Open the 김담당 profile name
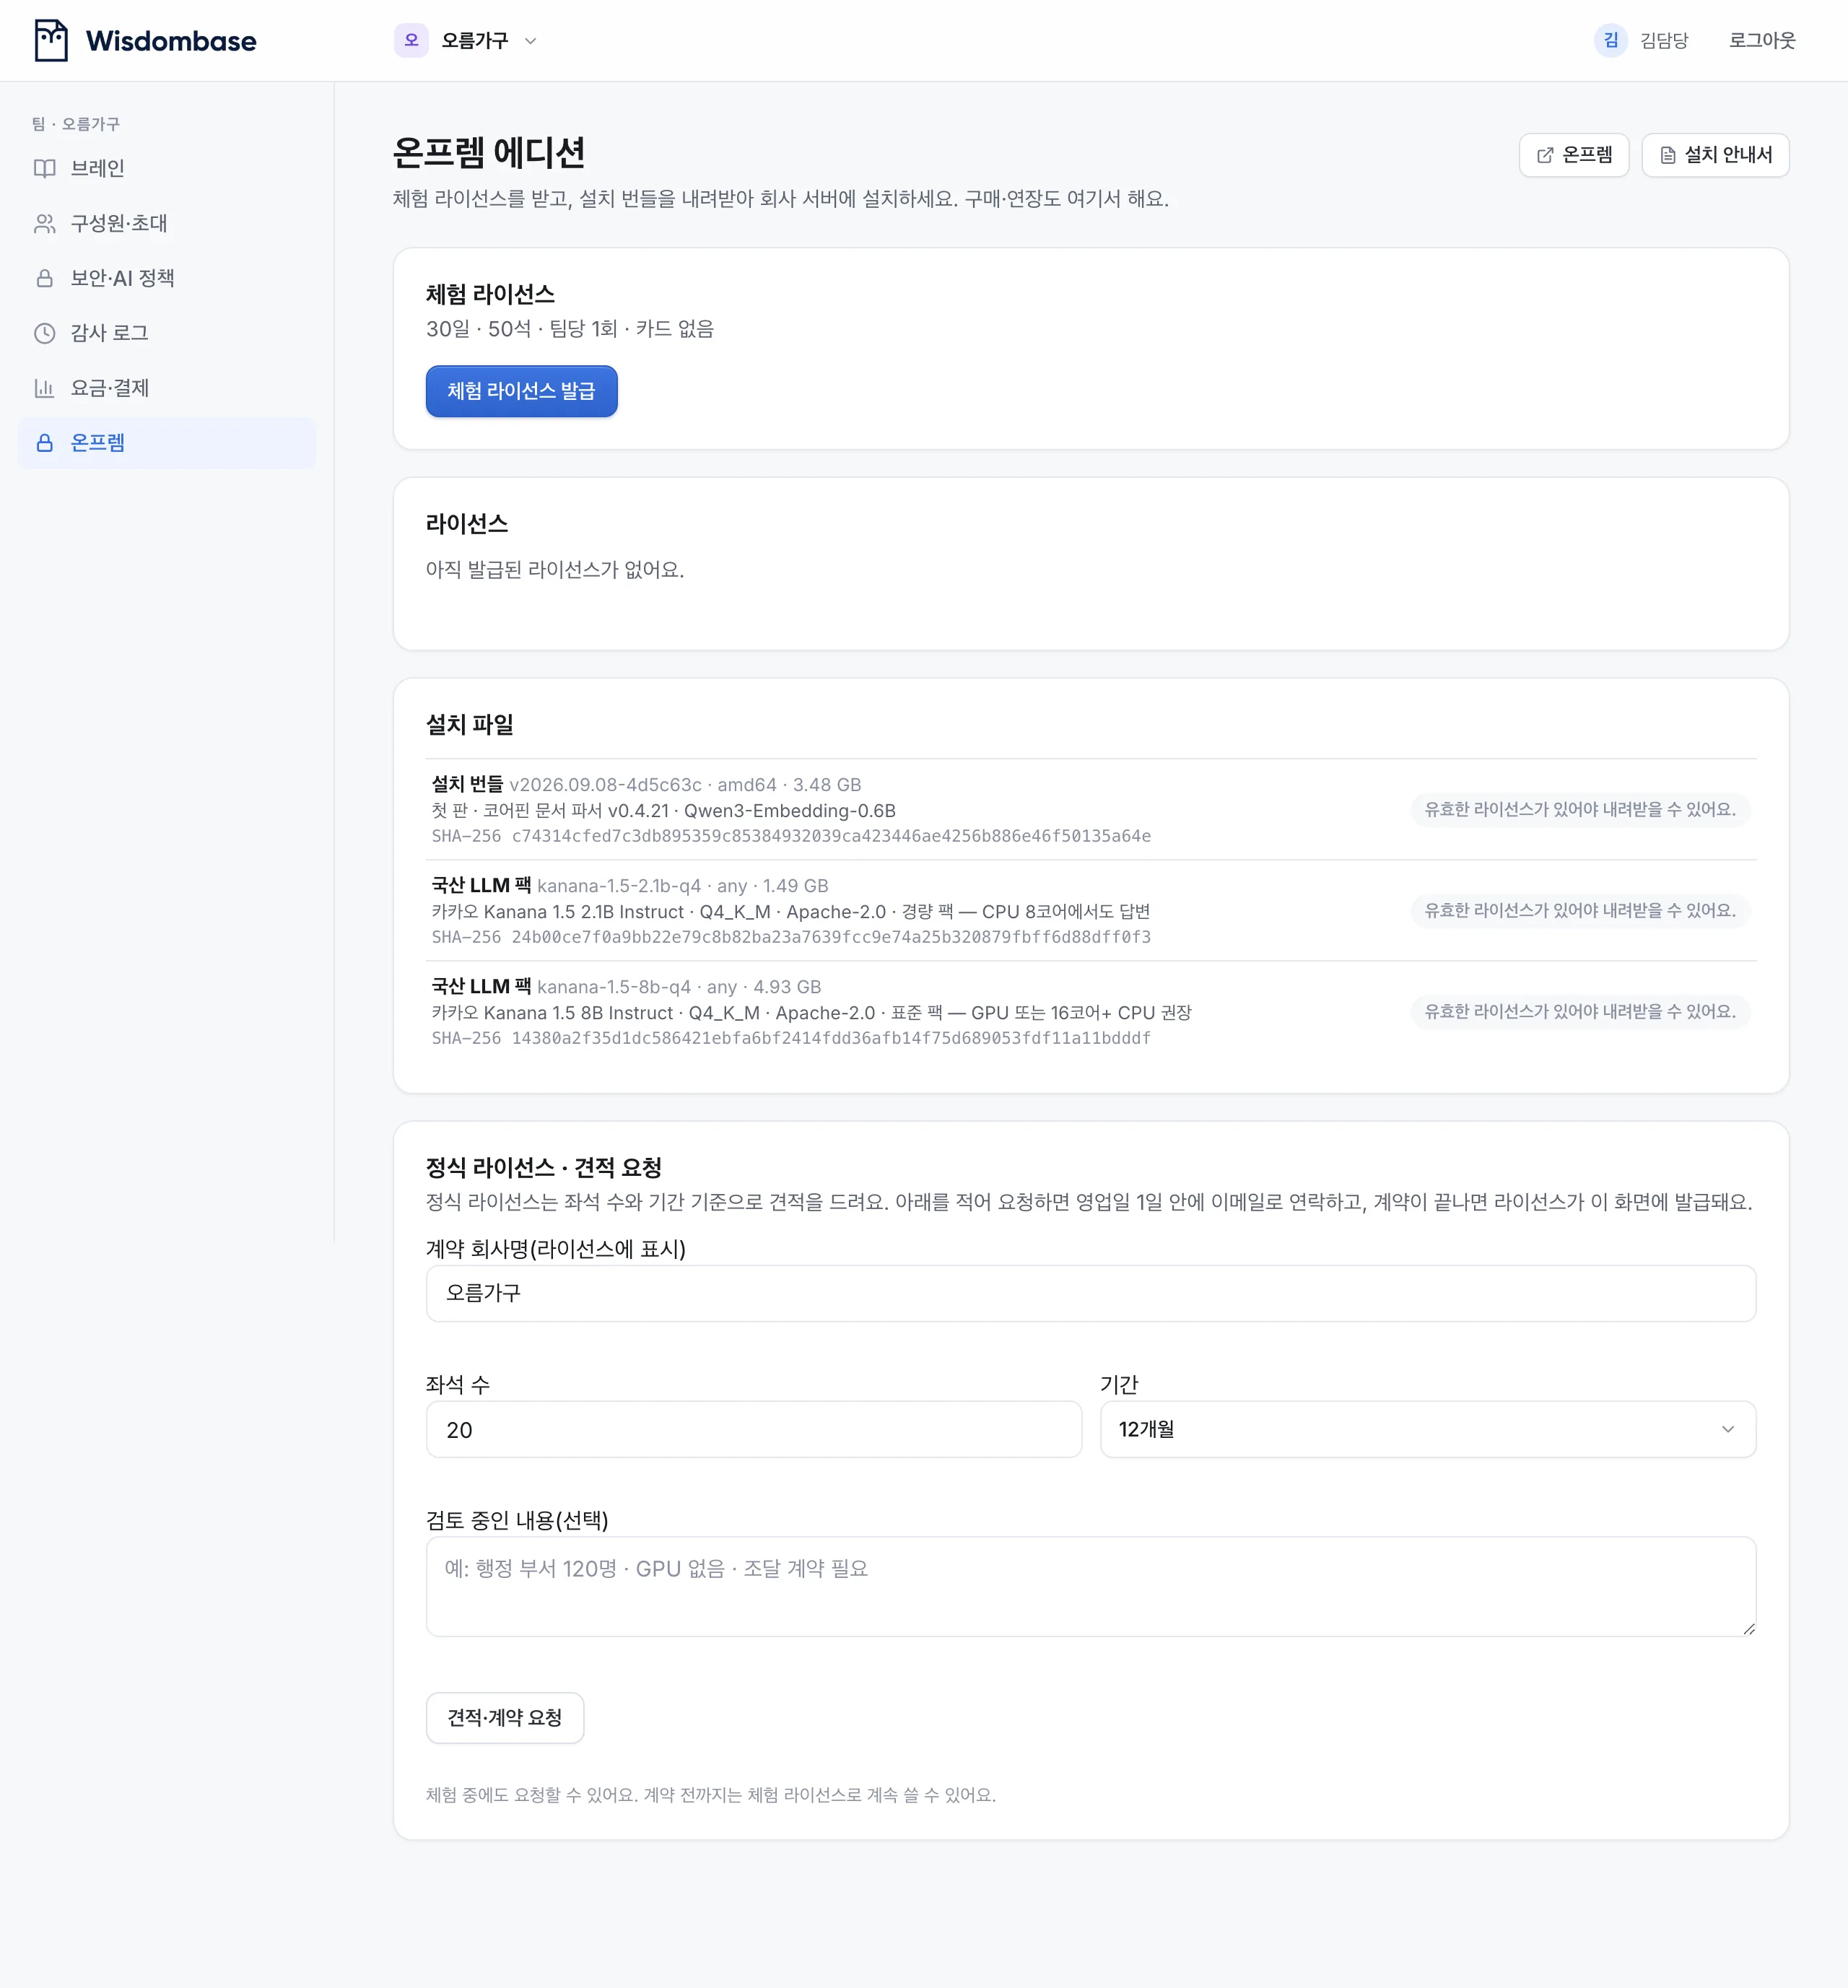The width and height of the screenshot is (1848, 1988). coord(1664,41)
